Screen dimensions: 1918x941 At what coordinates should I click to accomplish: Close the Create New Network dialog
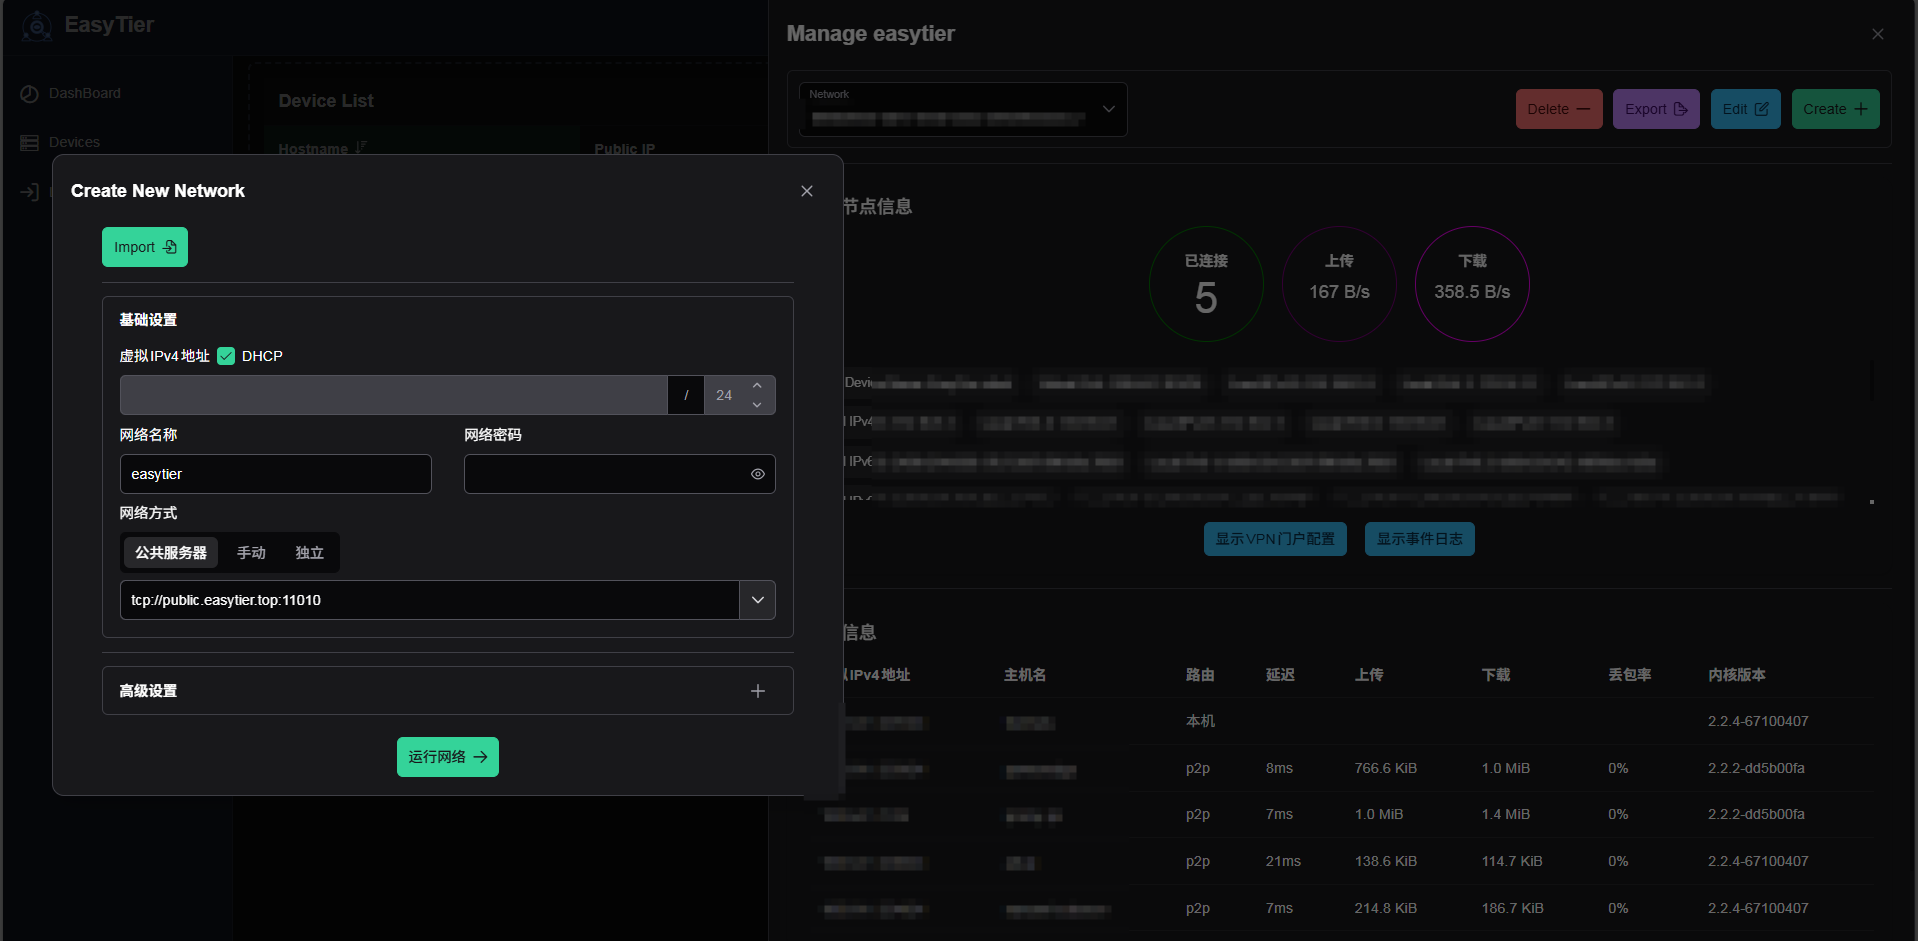point(807,191)
